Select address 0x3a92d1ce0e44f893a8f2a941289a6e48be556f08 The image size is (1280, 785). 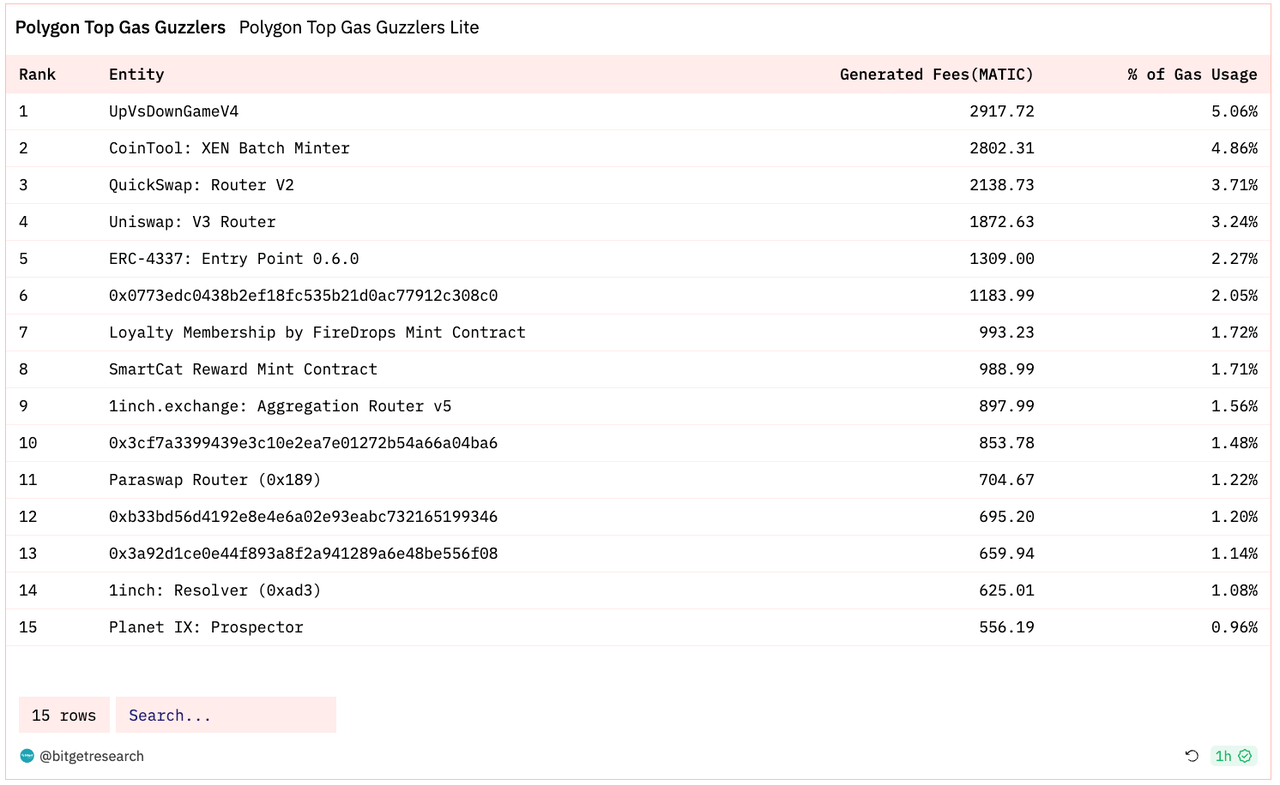(303, 554)
